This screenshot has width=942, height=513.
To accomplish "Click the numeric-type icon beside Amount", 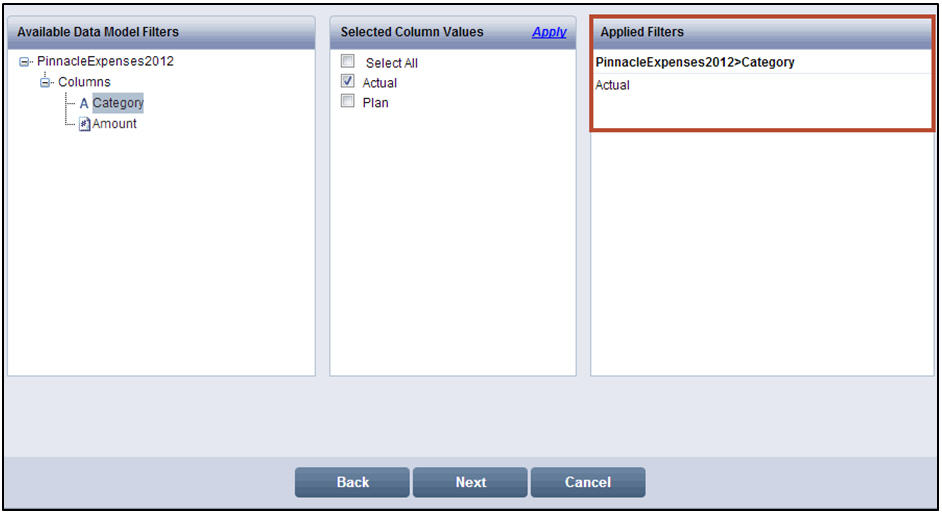I will [85, 124].
